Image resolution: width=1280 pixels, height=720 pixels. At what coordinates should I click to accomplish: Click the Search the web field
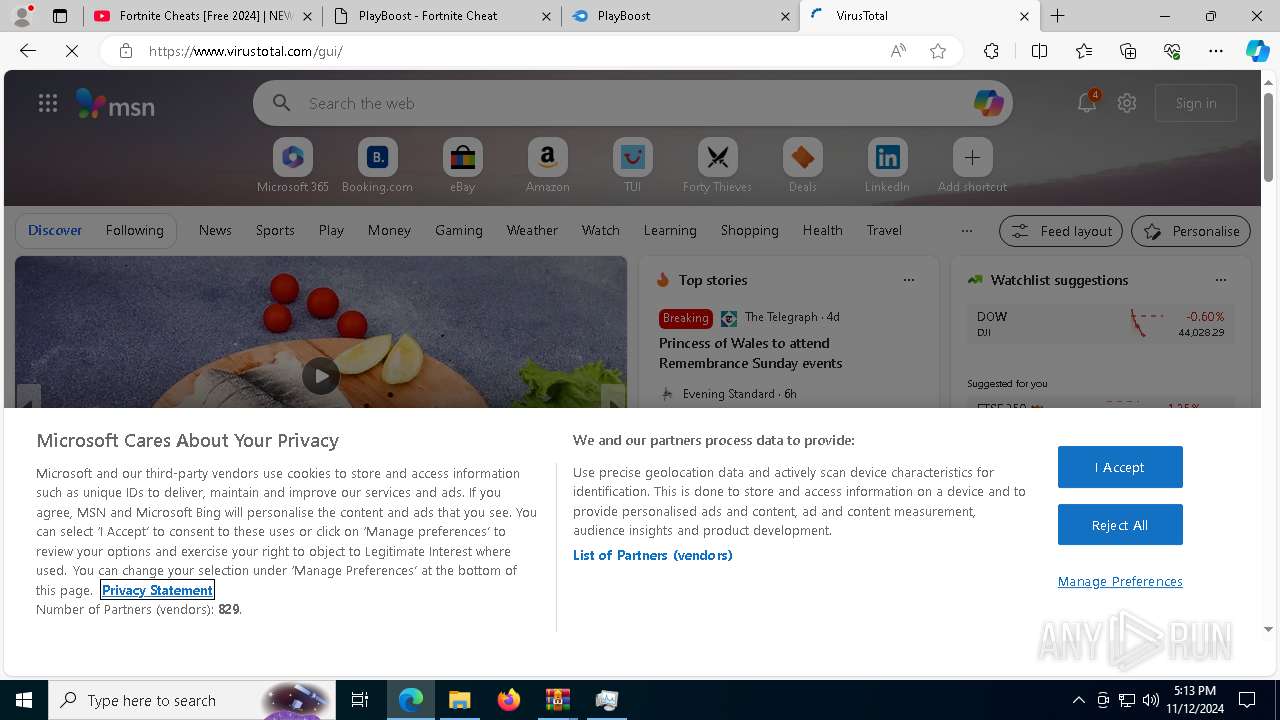click(x=633, y=103)
